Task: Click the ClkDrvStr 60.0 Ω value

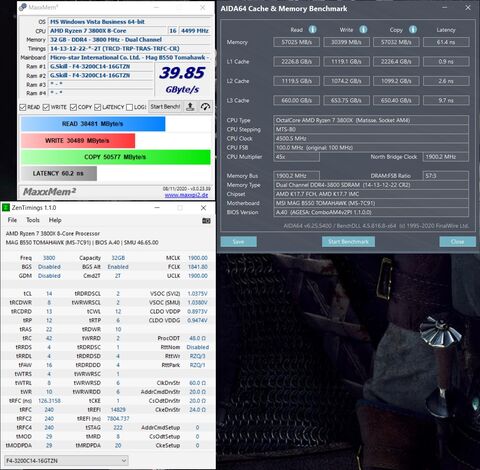Action: coord(198,383)
